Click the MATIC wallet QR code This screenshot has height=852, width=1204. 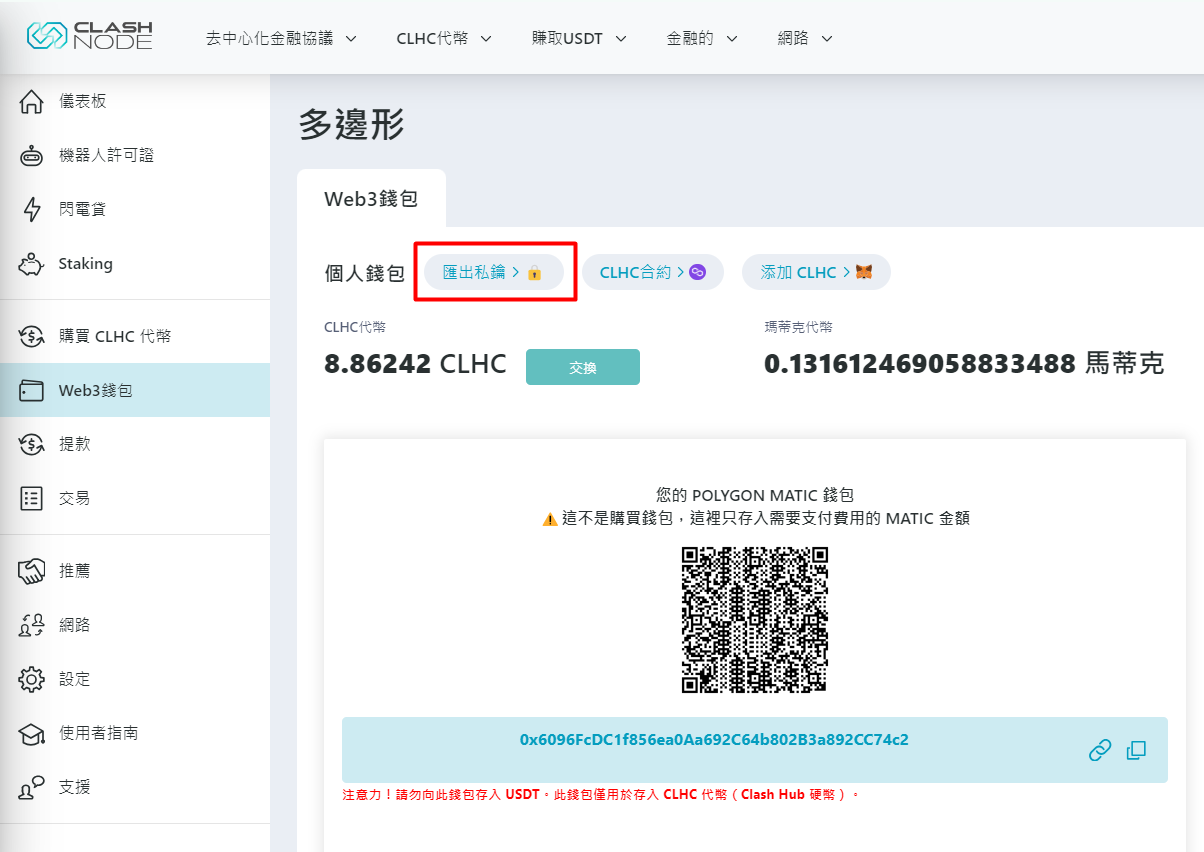tap(755, 620)
